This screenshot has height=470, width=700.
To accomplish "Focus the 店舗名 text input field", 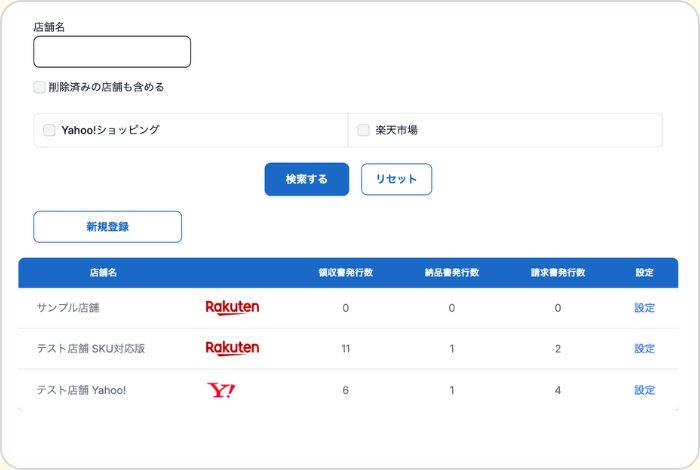I will (112, 52).
